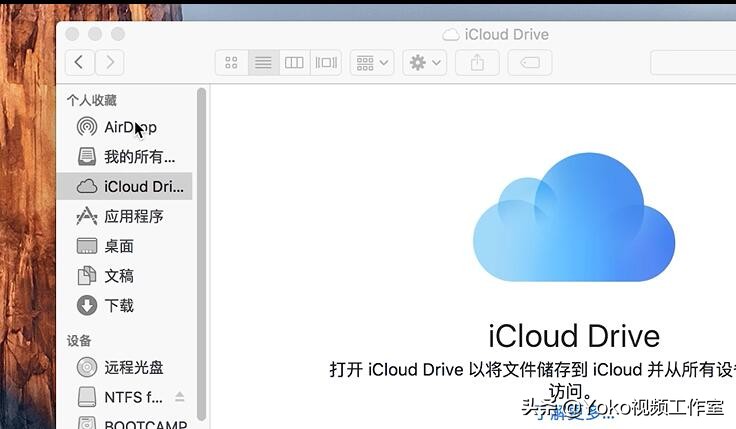736x429 pixels.
Task: Click the Applications 'A' icon
Action: coord(87,216)
